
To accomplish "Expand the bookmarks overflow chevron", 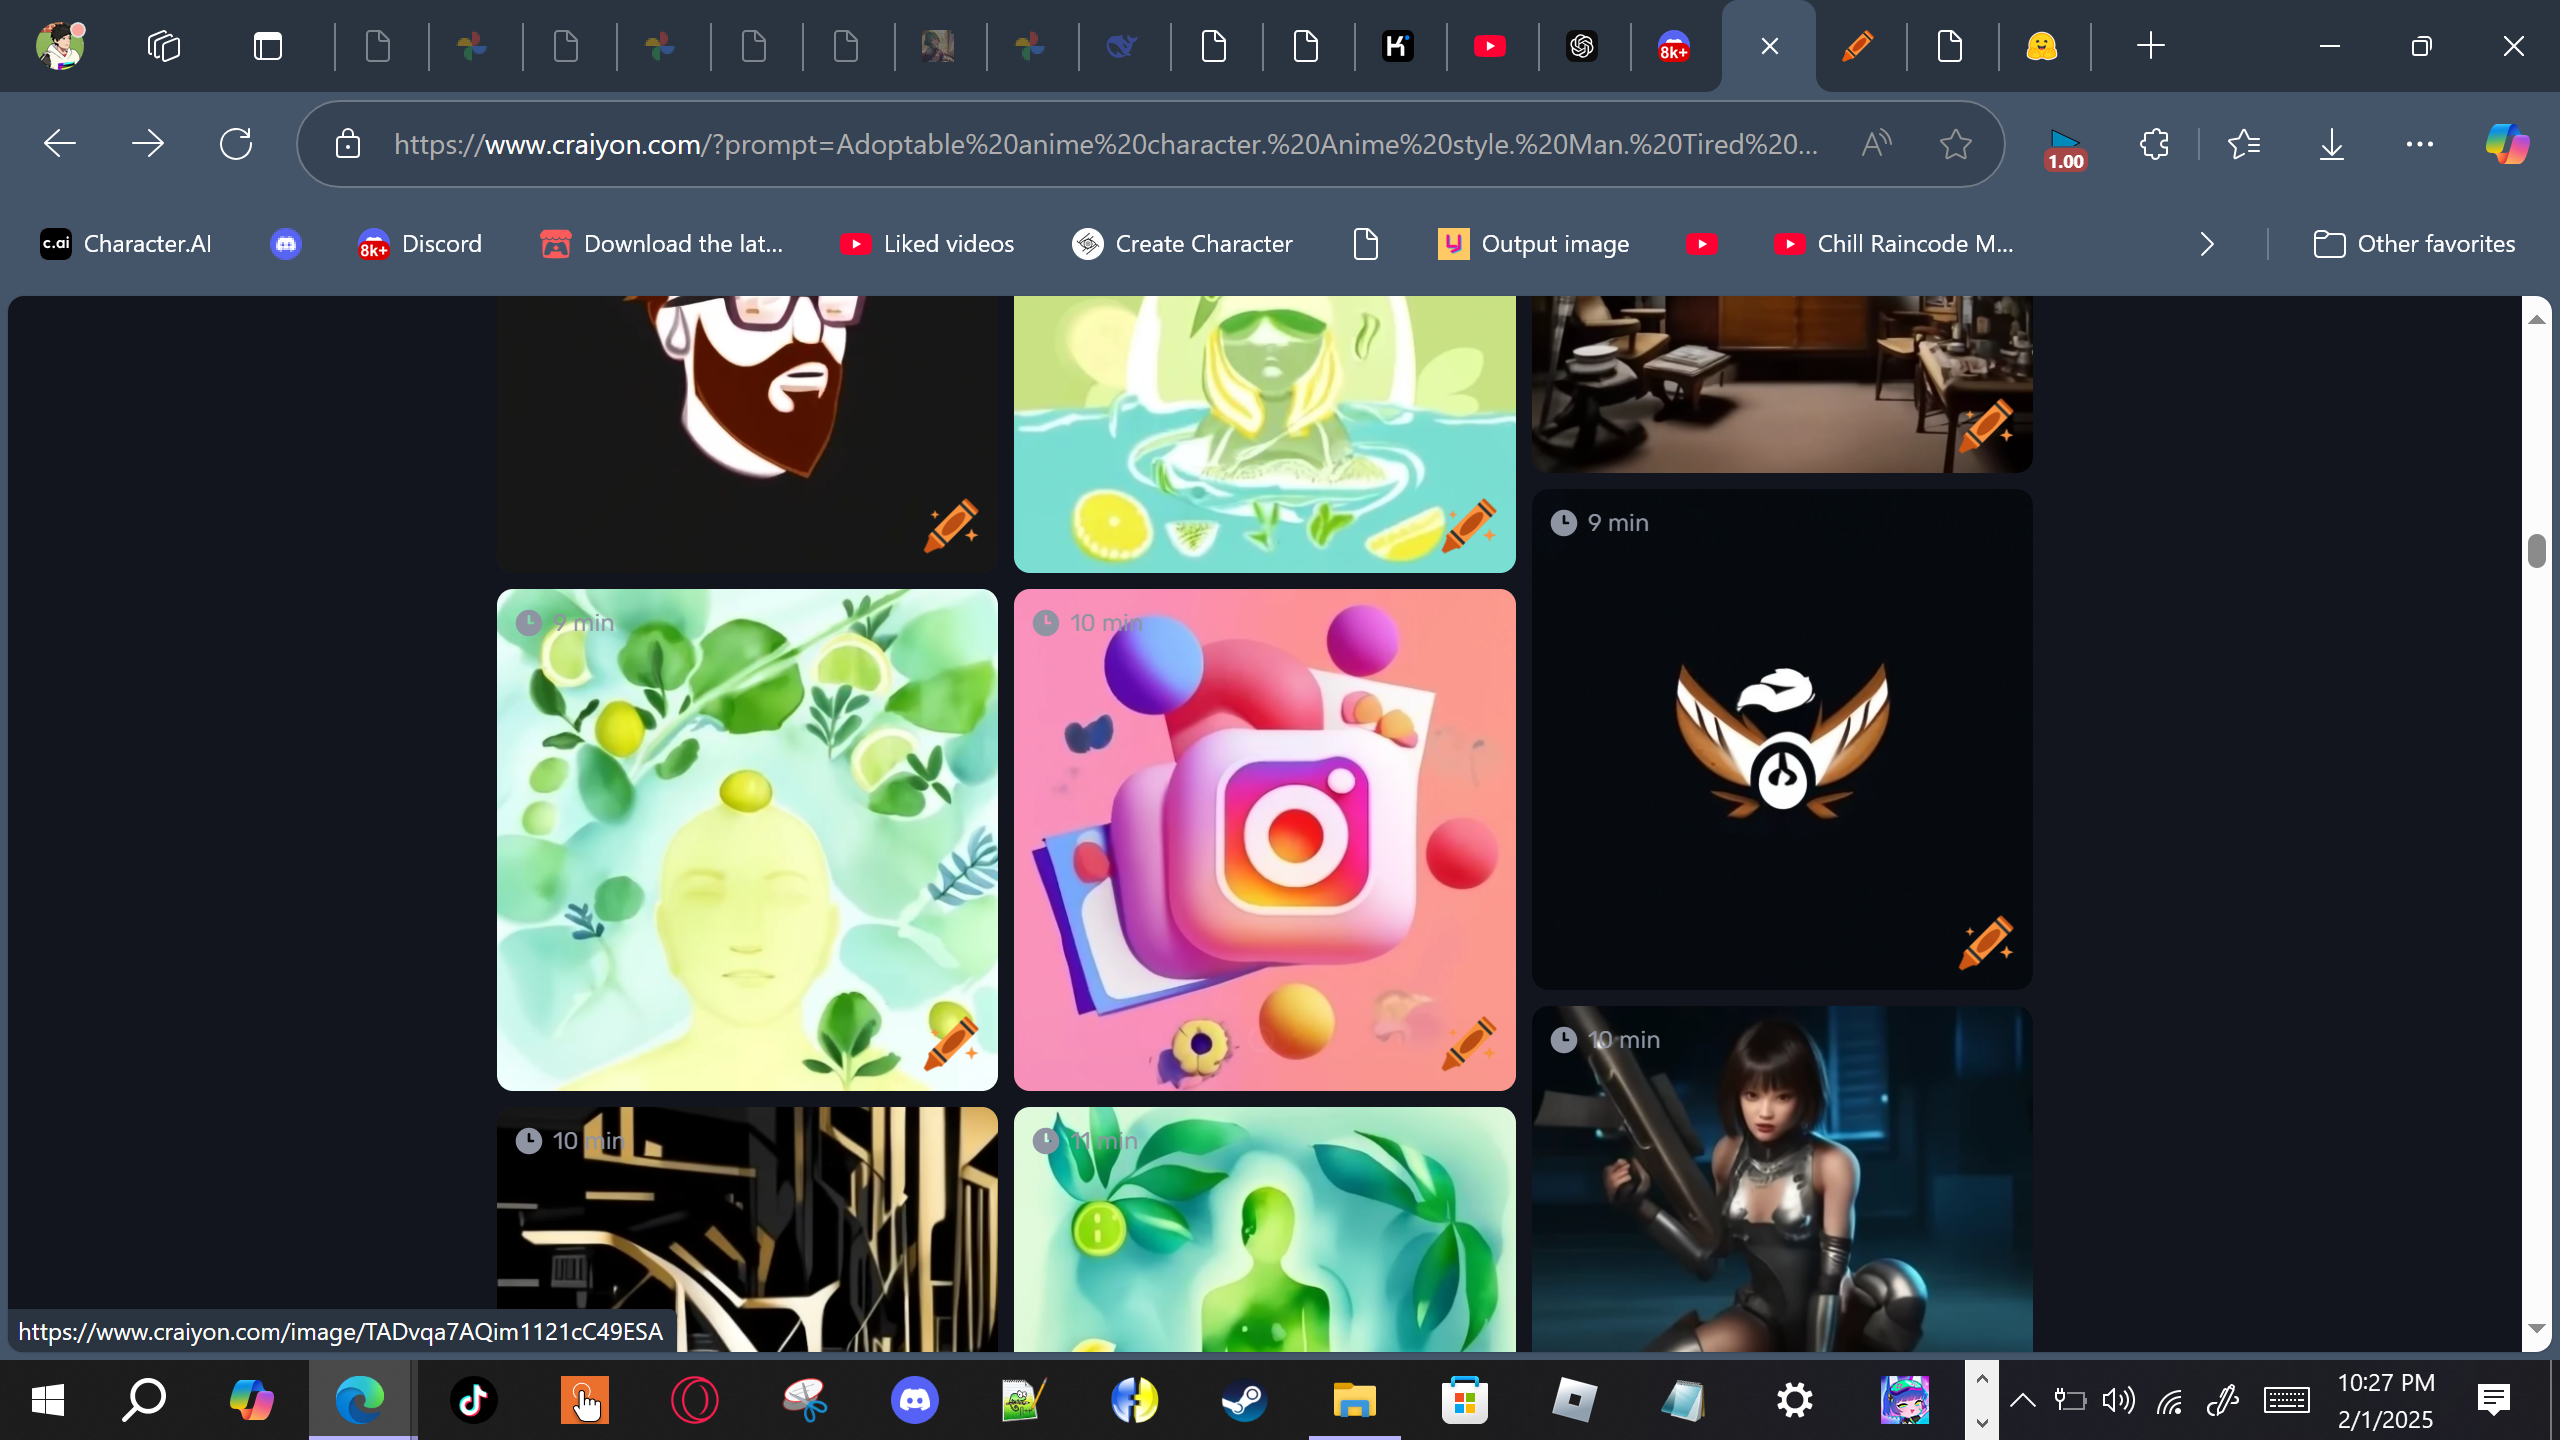I will 2207,244.
